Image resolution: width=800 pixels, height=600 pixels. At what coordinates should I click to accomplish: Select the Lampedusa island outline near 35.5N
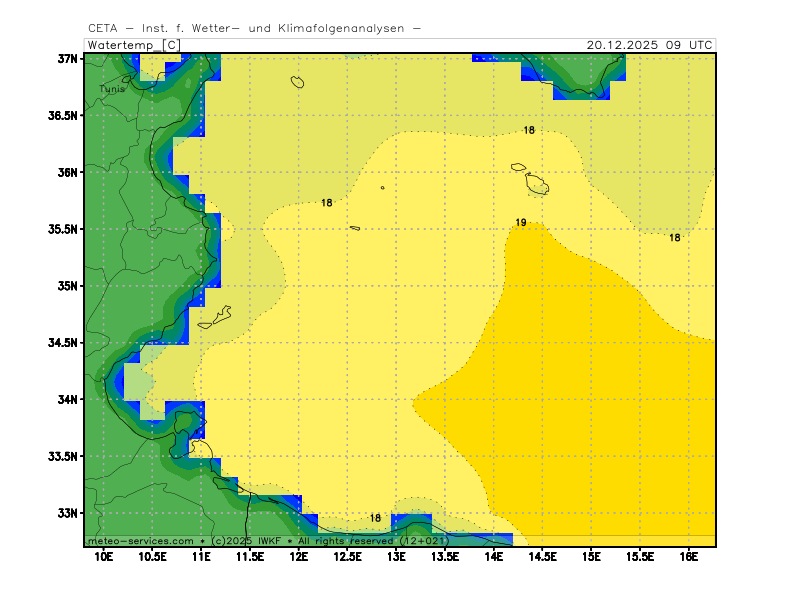tap(355, 228)
